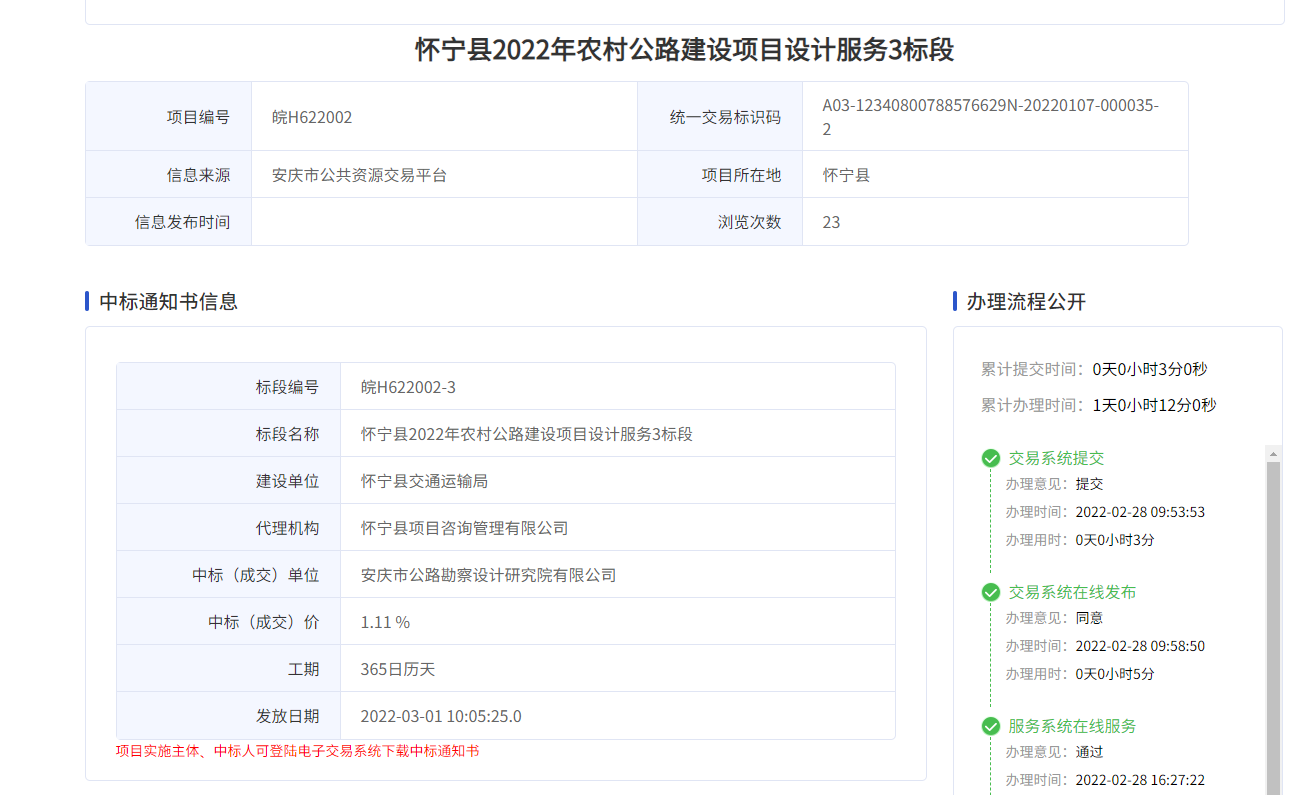Click the green check icon beside 交易系统提交

tap(991, 458)
